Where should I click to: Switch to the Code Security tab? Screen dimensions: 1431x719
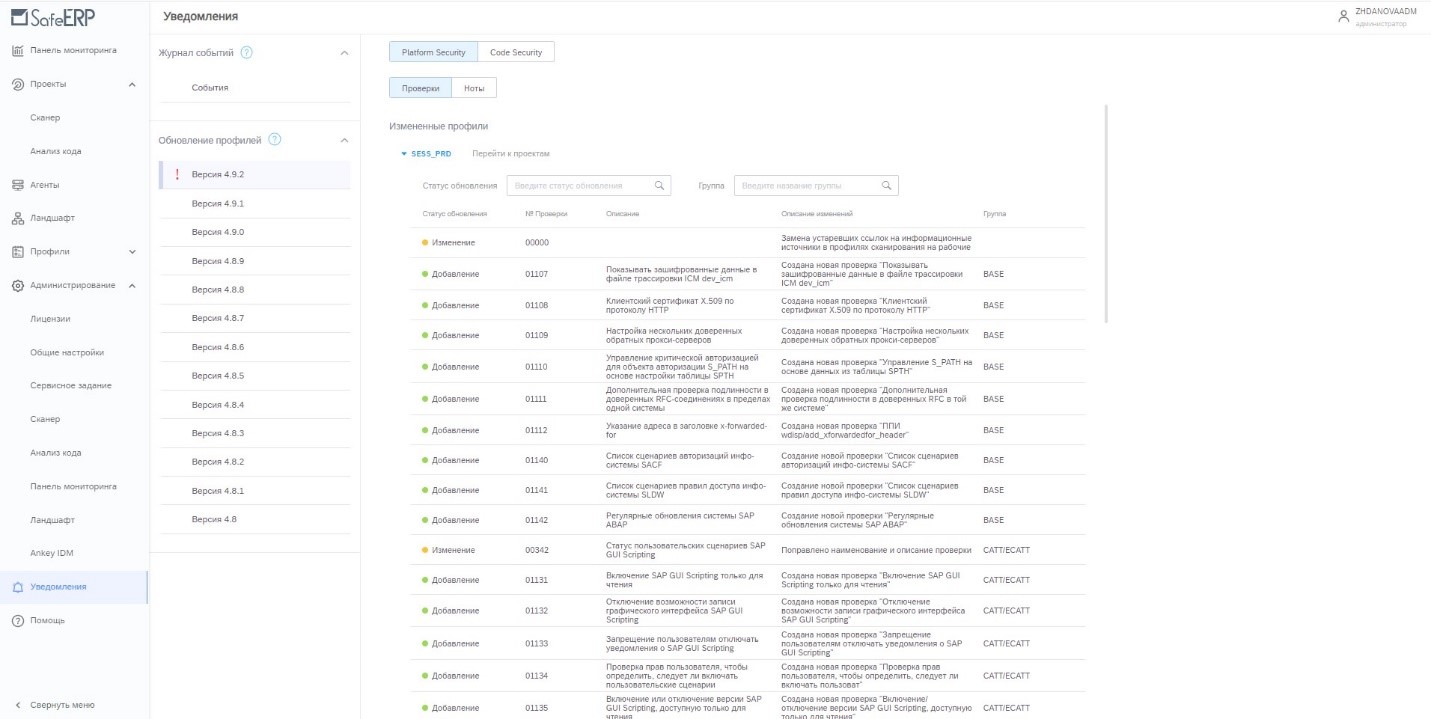pyautogui.click(x=516, y=52)
